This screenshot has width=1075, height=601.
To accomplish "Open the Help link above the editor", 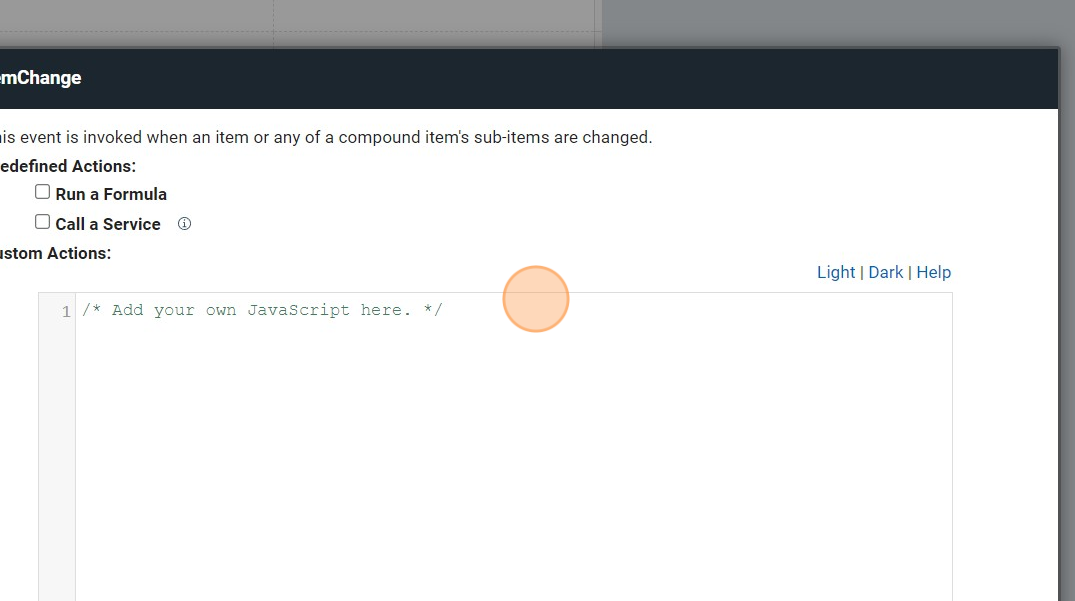I will (x=934, y=272).
